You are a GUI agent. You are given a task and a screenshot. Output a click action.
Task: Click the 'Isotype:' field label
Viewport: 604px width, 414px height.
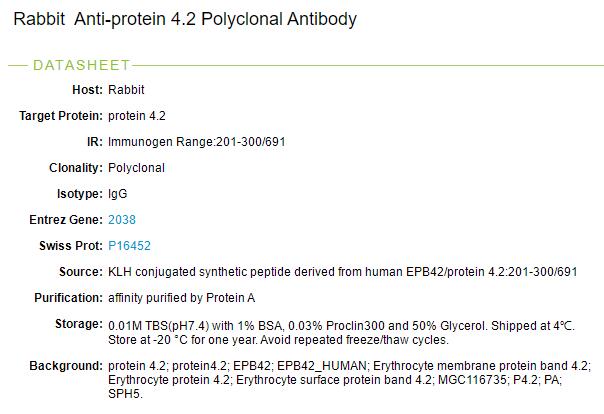coord(78,193)
